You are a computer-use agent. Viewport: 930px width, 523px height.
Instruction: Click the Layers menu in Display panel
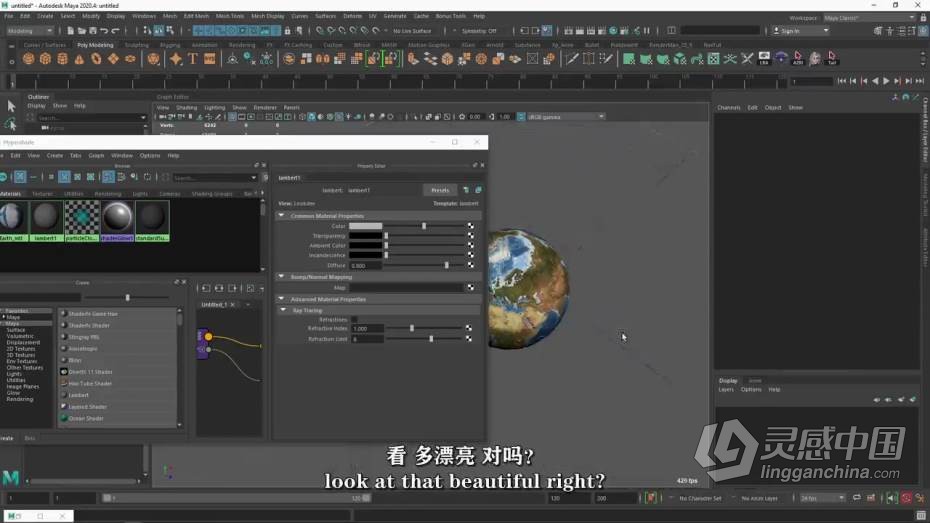[x=726, y=390]
